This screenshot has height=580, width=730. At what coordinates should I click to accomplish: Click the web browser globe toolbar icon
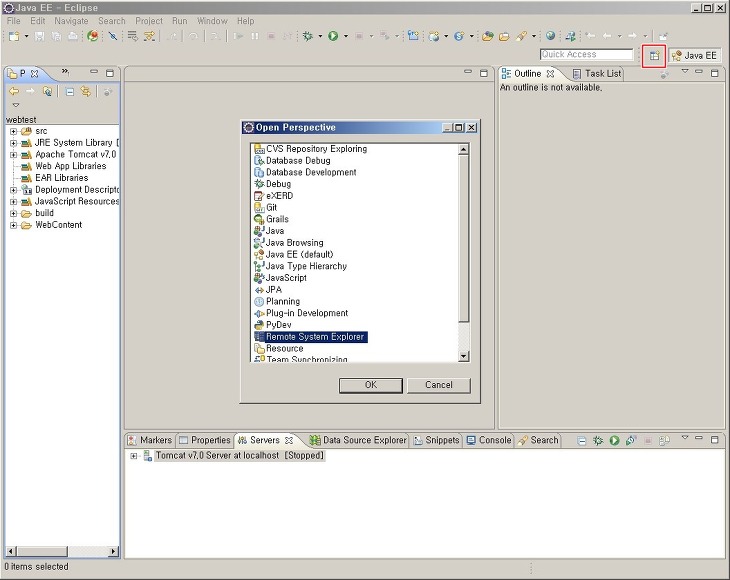coord(550,36)
